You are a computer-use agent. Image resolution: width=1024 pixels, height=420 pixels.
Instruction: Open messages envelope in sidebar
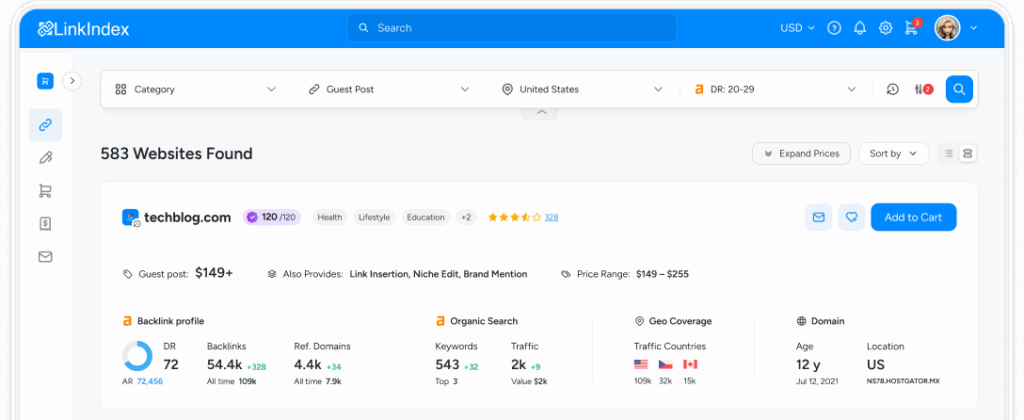[45, 257]
